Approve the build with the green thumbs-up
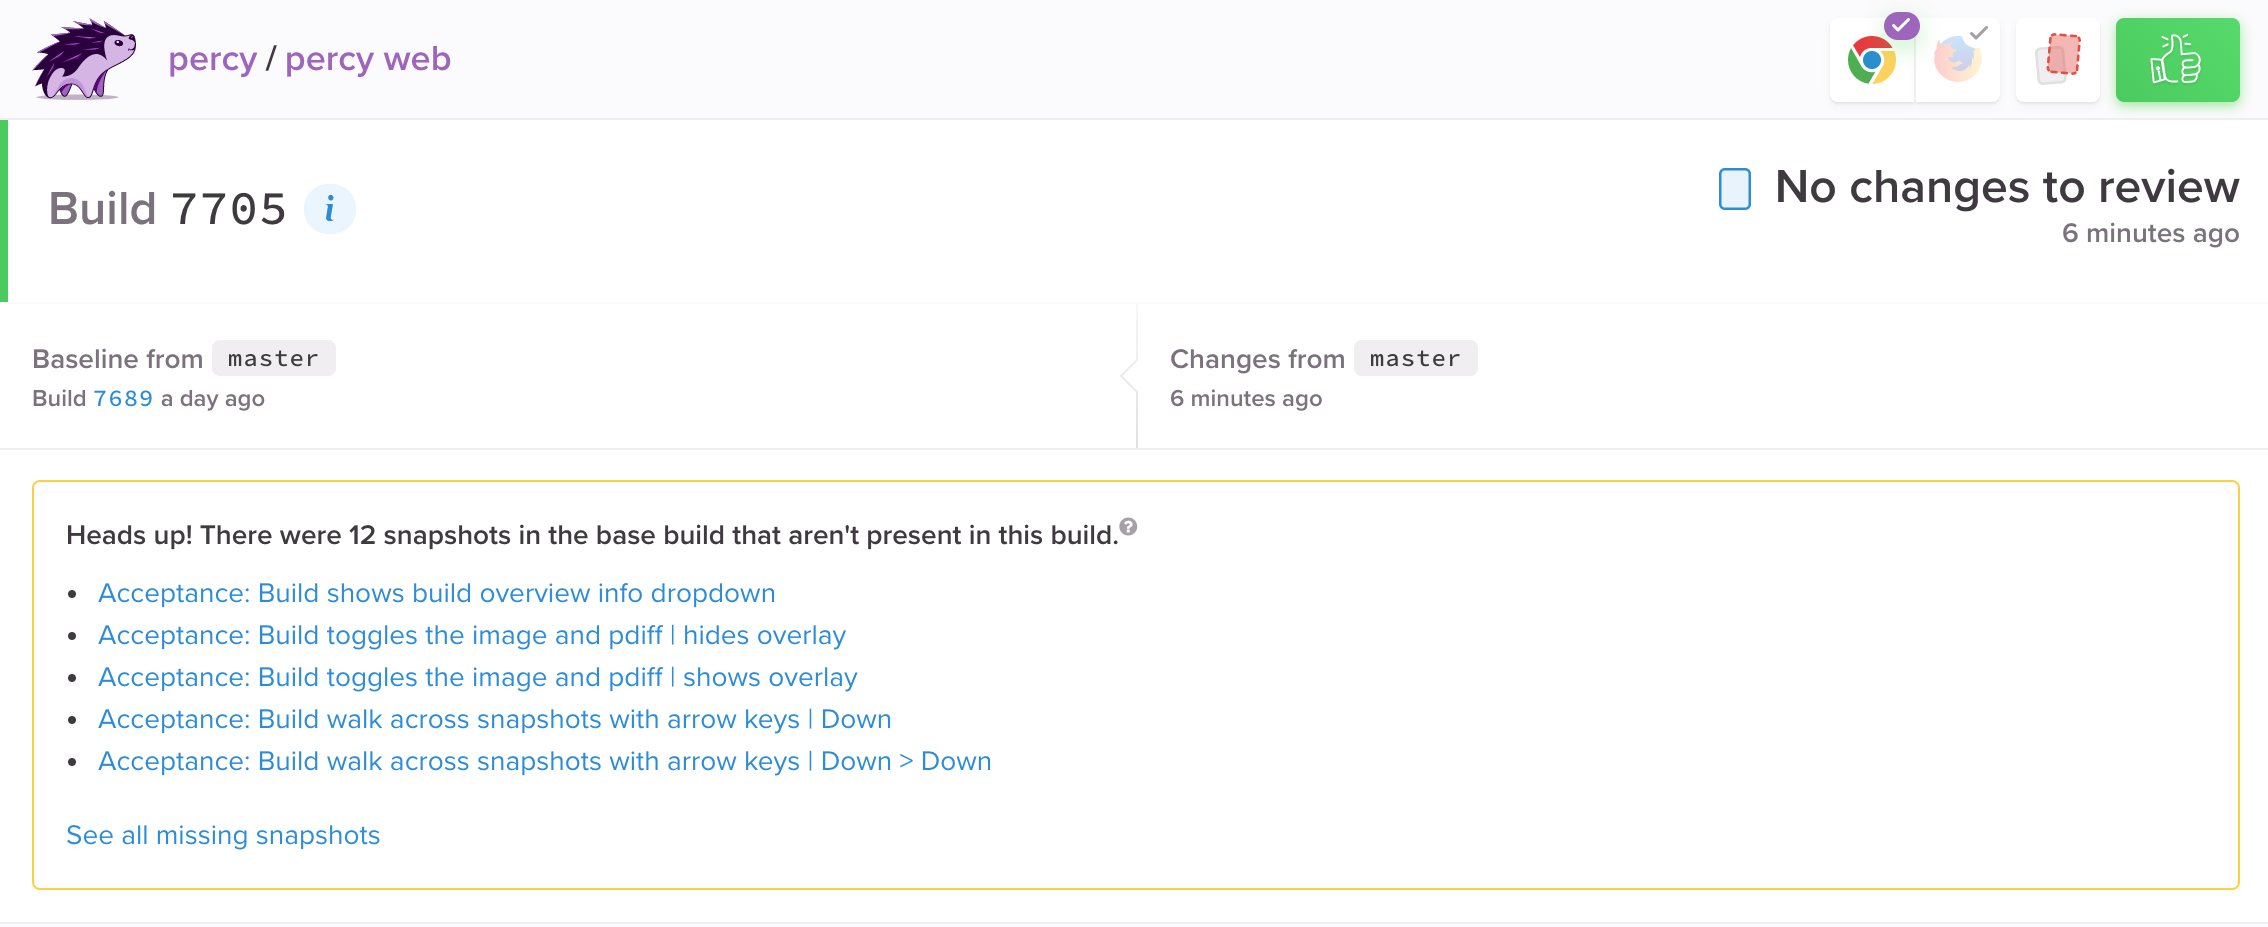 tap(2177, 59)
